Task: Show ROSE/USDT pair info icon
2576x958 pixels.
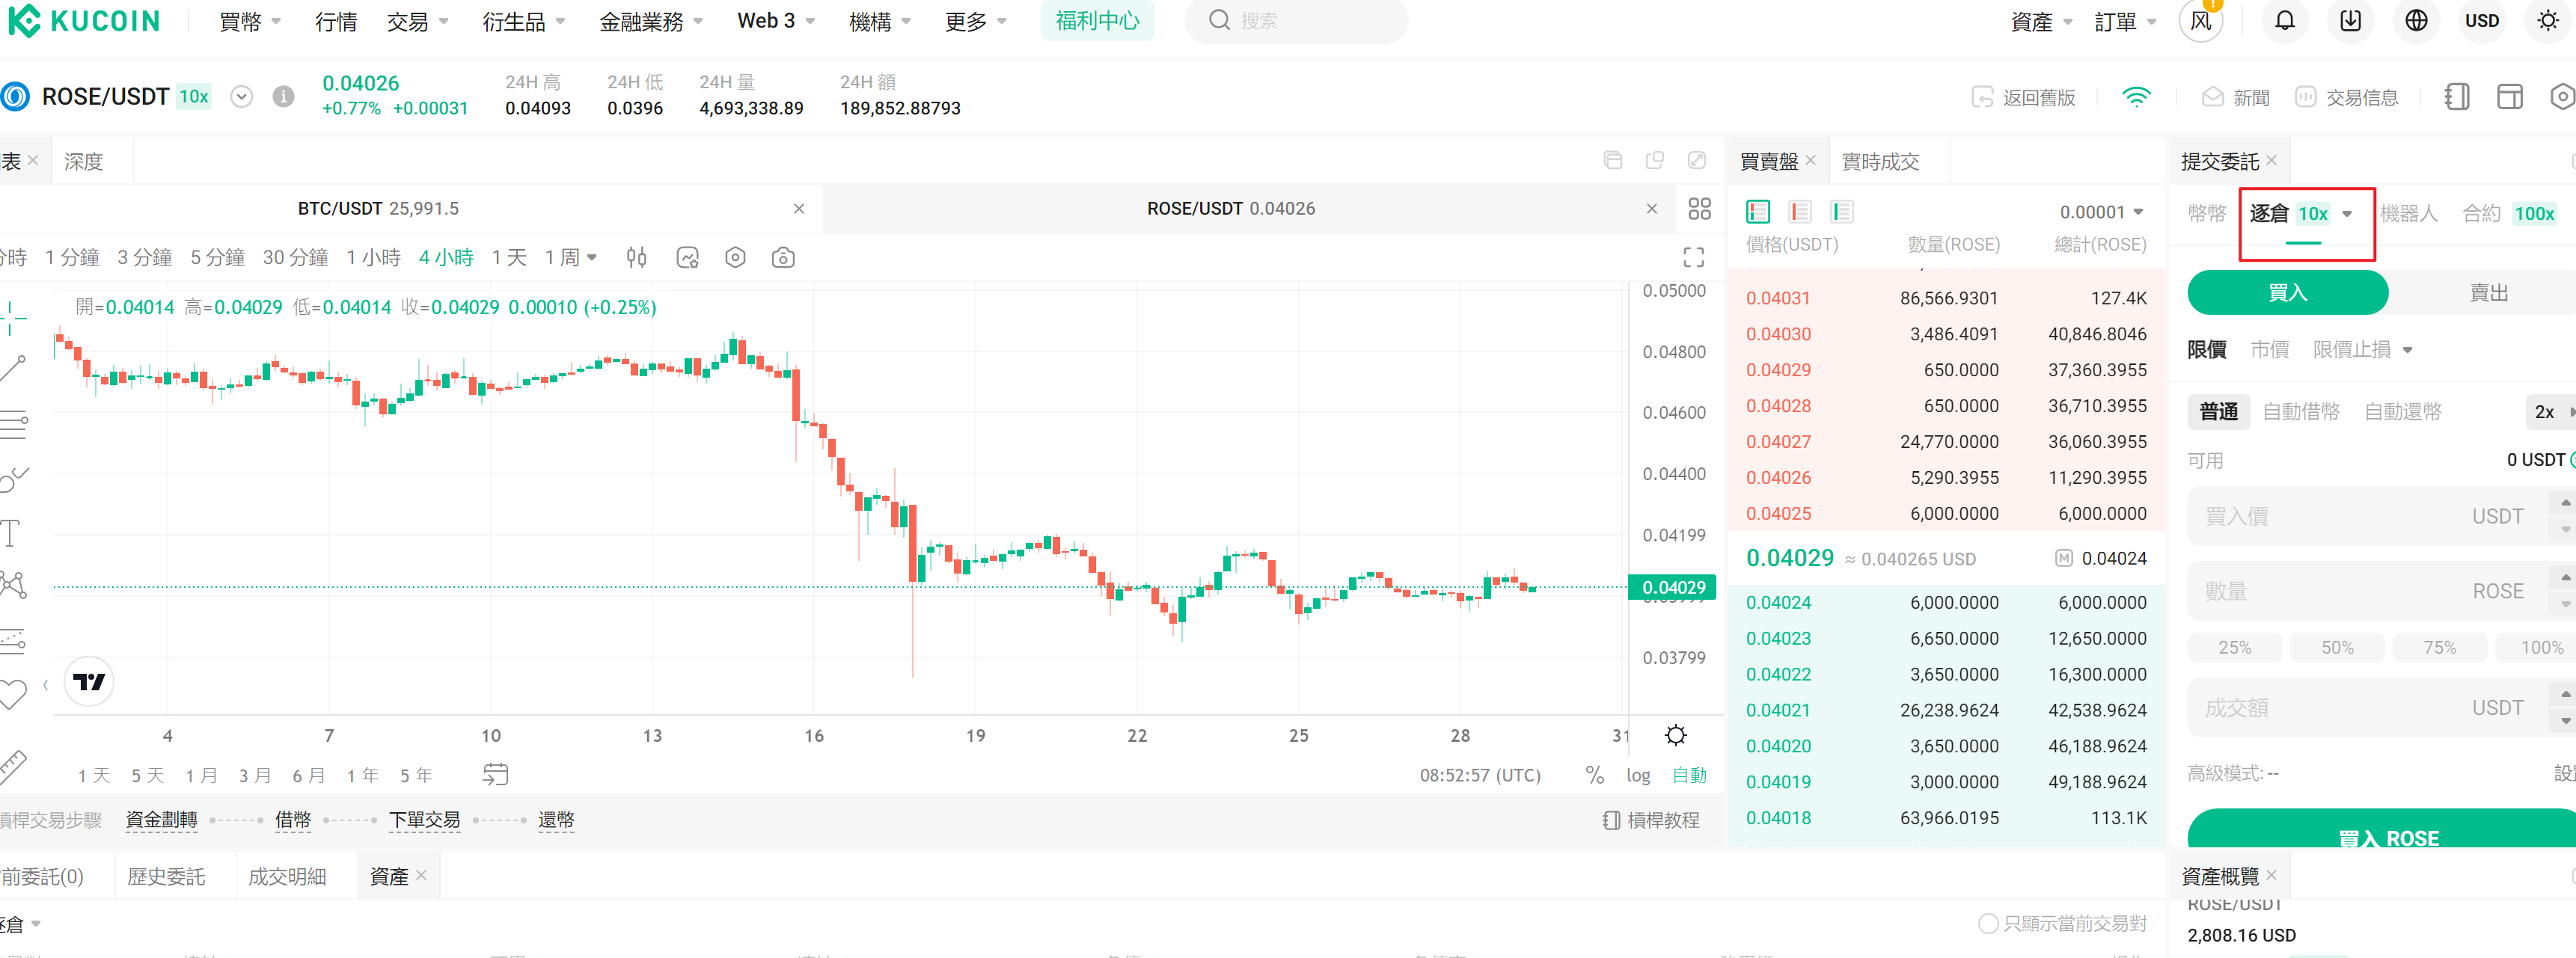Action: pyautogui.click(x=284, y=97)
